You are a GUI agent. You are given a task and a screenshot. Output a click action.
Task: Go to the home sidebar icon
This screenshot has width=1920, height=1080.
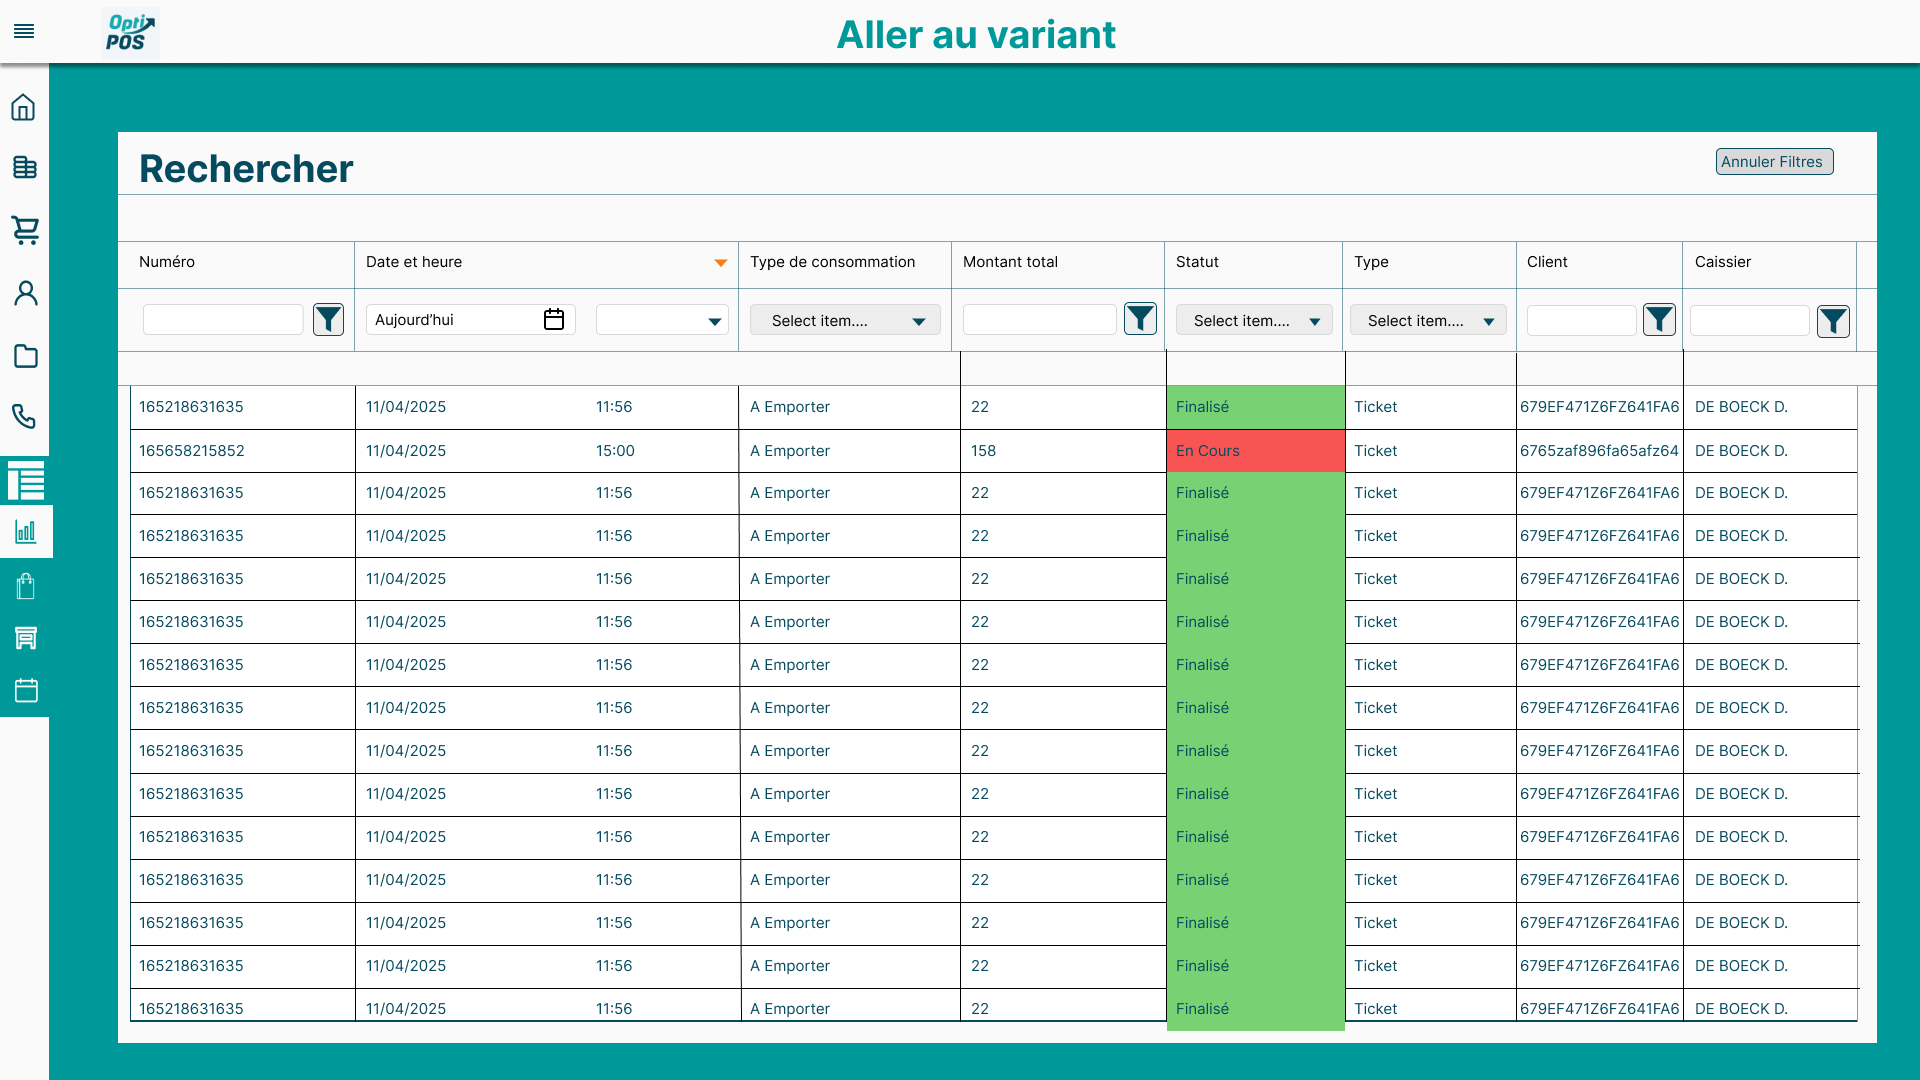[x=24, y=107]
